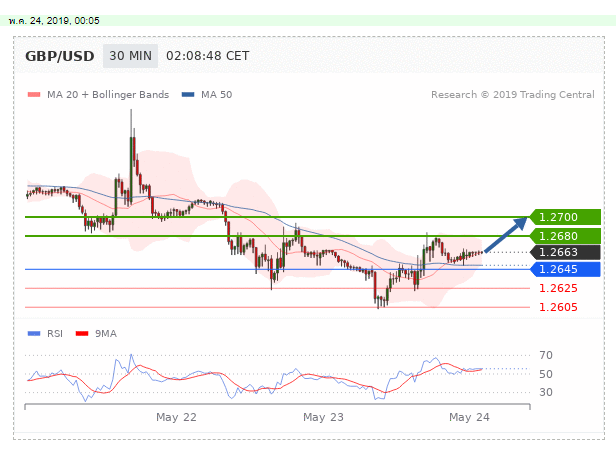Image resolution: width=616 pixels, height=458 pixels.
Task: Select the 1.2680 resistance price tag
Action: click(x=565, y=236)
